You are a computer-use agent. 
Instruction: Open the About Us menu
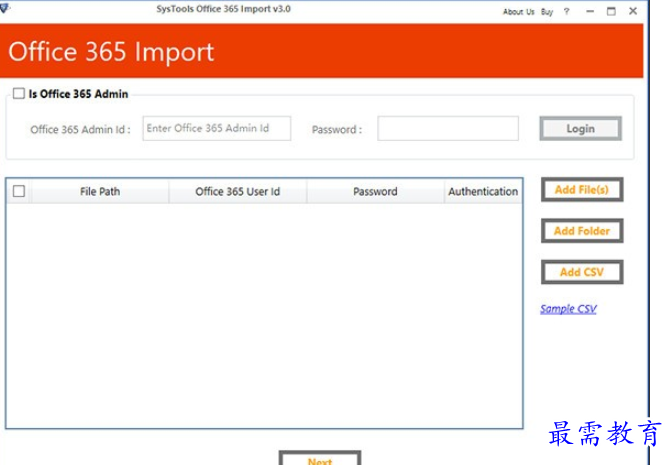[x=518, y=12]
